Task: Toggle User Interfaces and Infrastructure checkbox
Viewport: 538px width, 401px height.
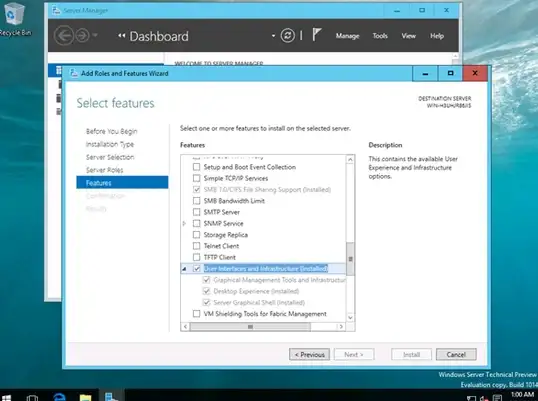Action: point(196,268)
